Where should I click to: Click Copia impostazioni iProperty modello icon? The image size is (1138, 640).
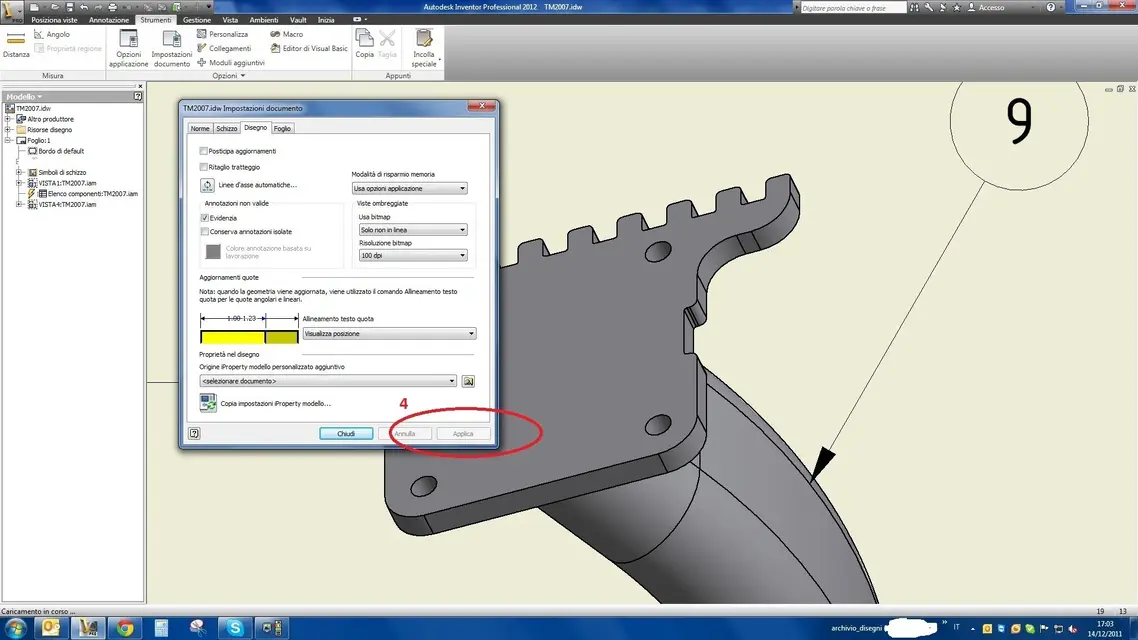tap(208, 403)
